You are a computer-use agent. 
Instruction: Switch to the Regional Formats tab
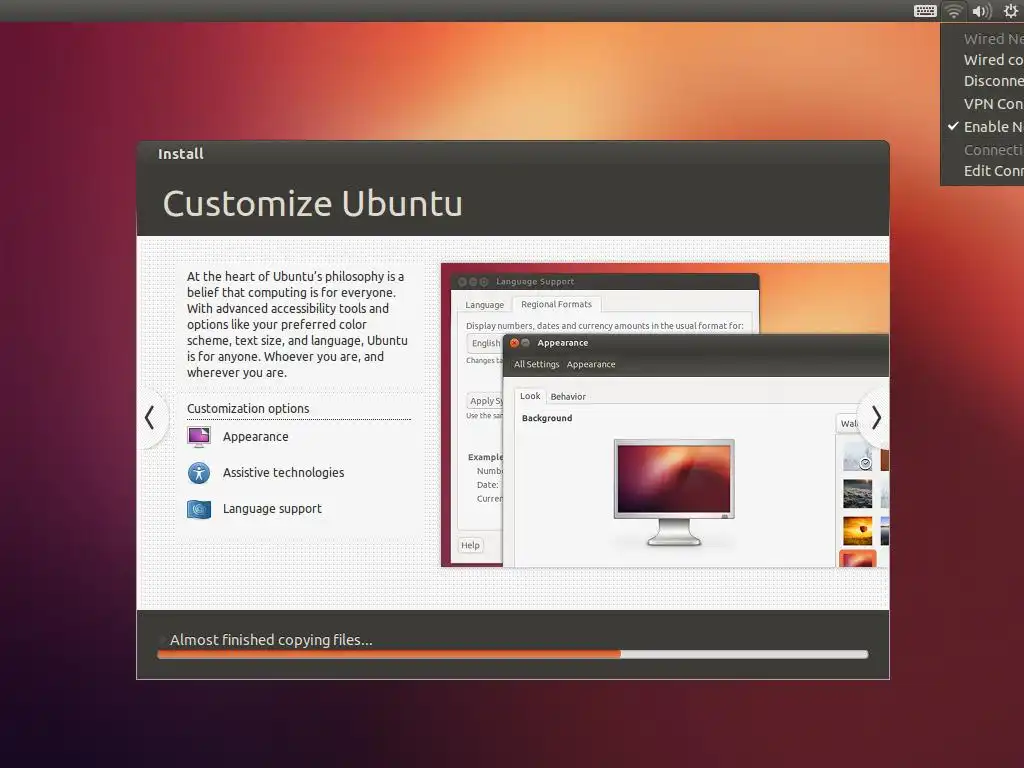(x=556, y=304)
